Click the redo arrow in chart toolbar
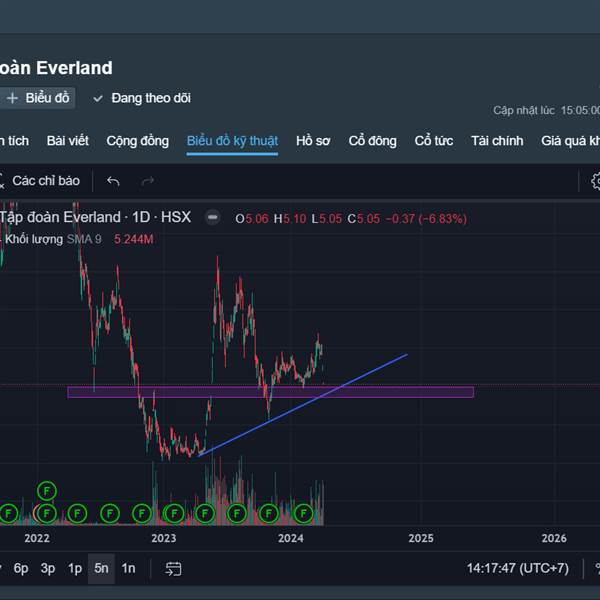Viewport: 600px width, 600px height. [148, 181]
